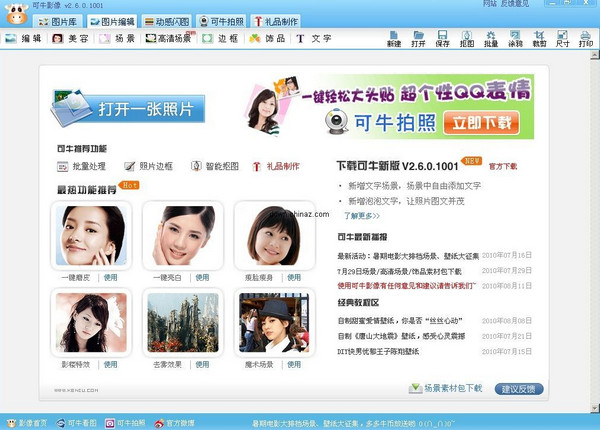Screen dimensions: 600x430
Task: Click the 打开 (Open) toolbar icon
Action: 418,39
